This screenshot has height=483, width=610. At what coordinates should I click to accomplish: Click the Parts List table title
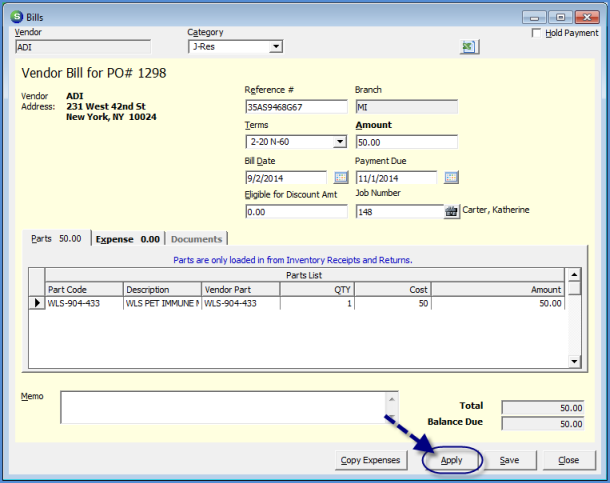(x=304, y=275)
